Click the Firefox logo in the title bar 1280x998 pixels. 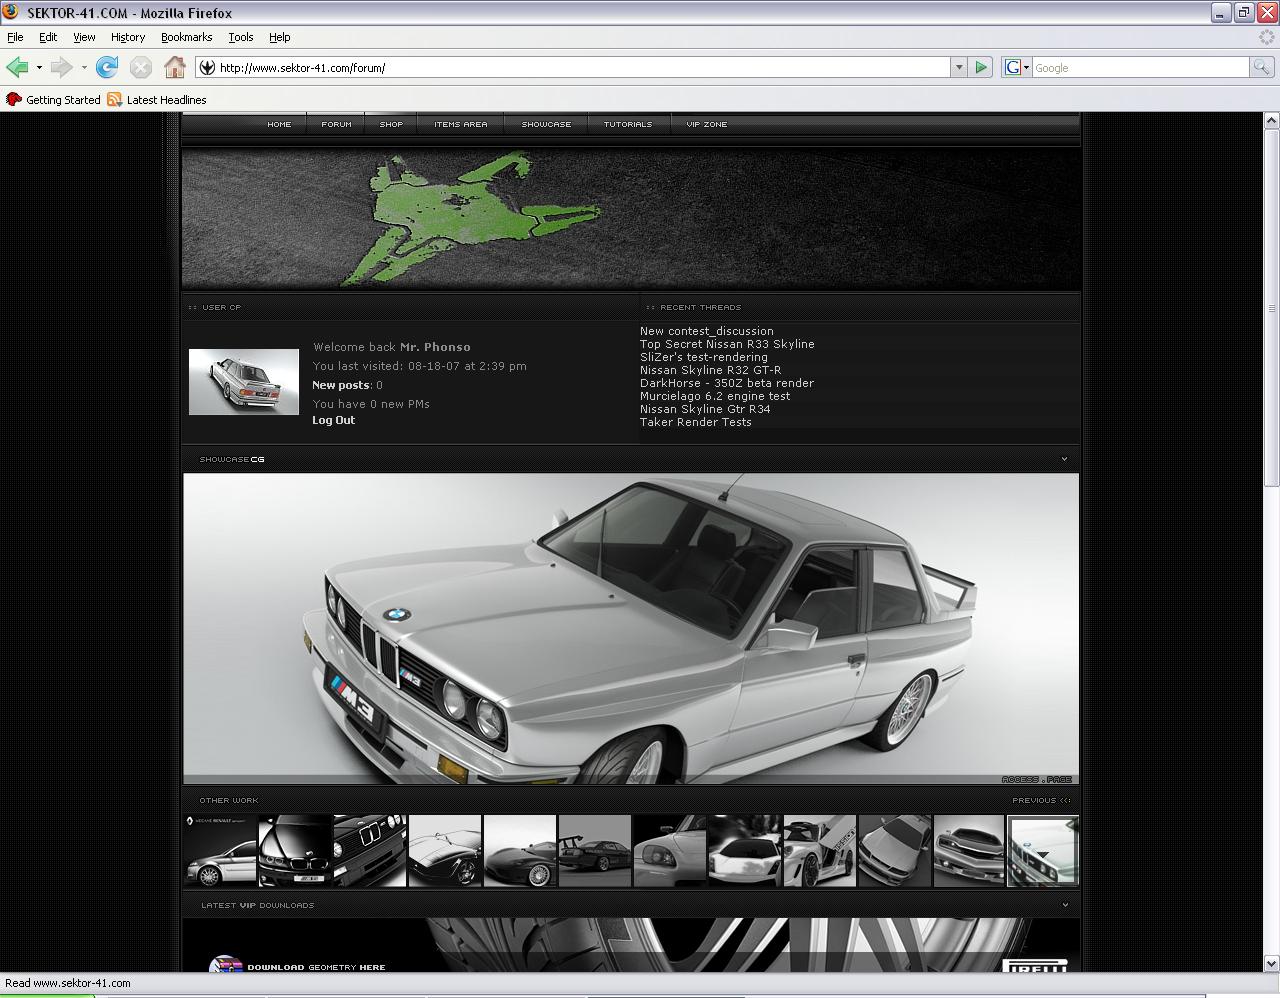tap(12, 12)
